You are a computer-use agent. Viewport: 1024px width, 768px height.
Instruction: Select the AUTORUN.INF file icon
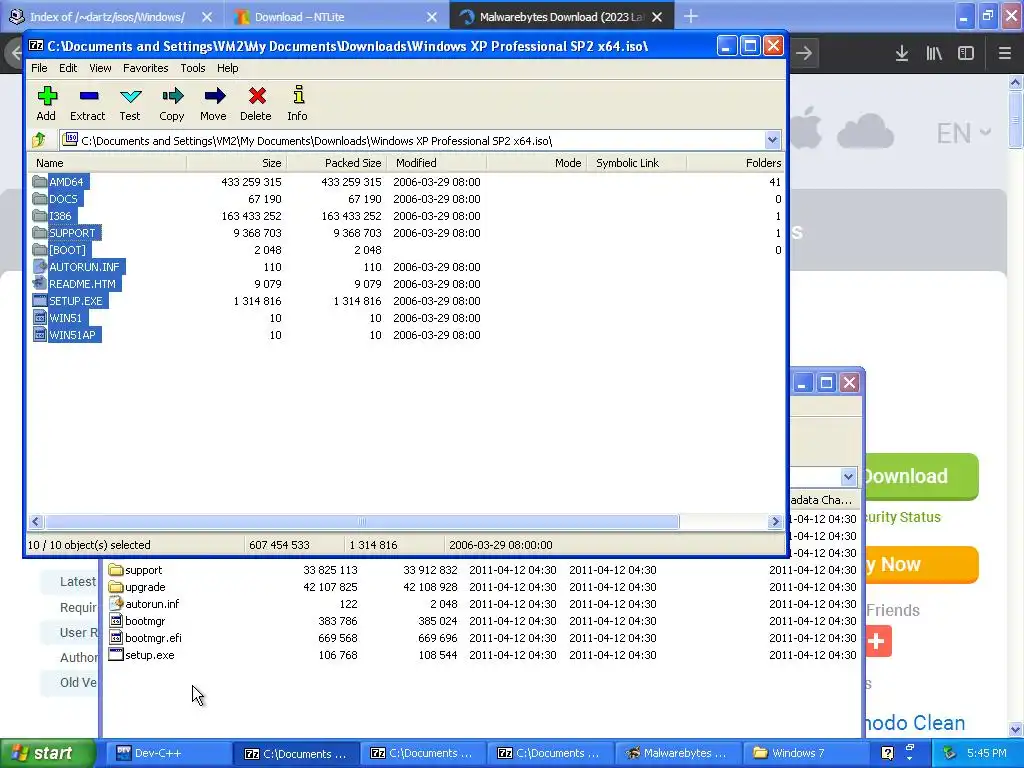(x=40, y=266)
